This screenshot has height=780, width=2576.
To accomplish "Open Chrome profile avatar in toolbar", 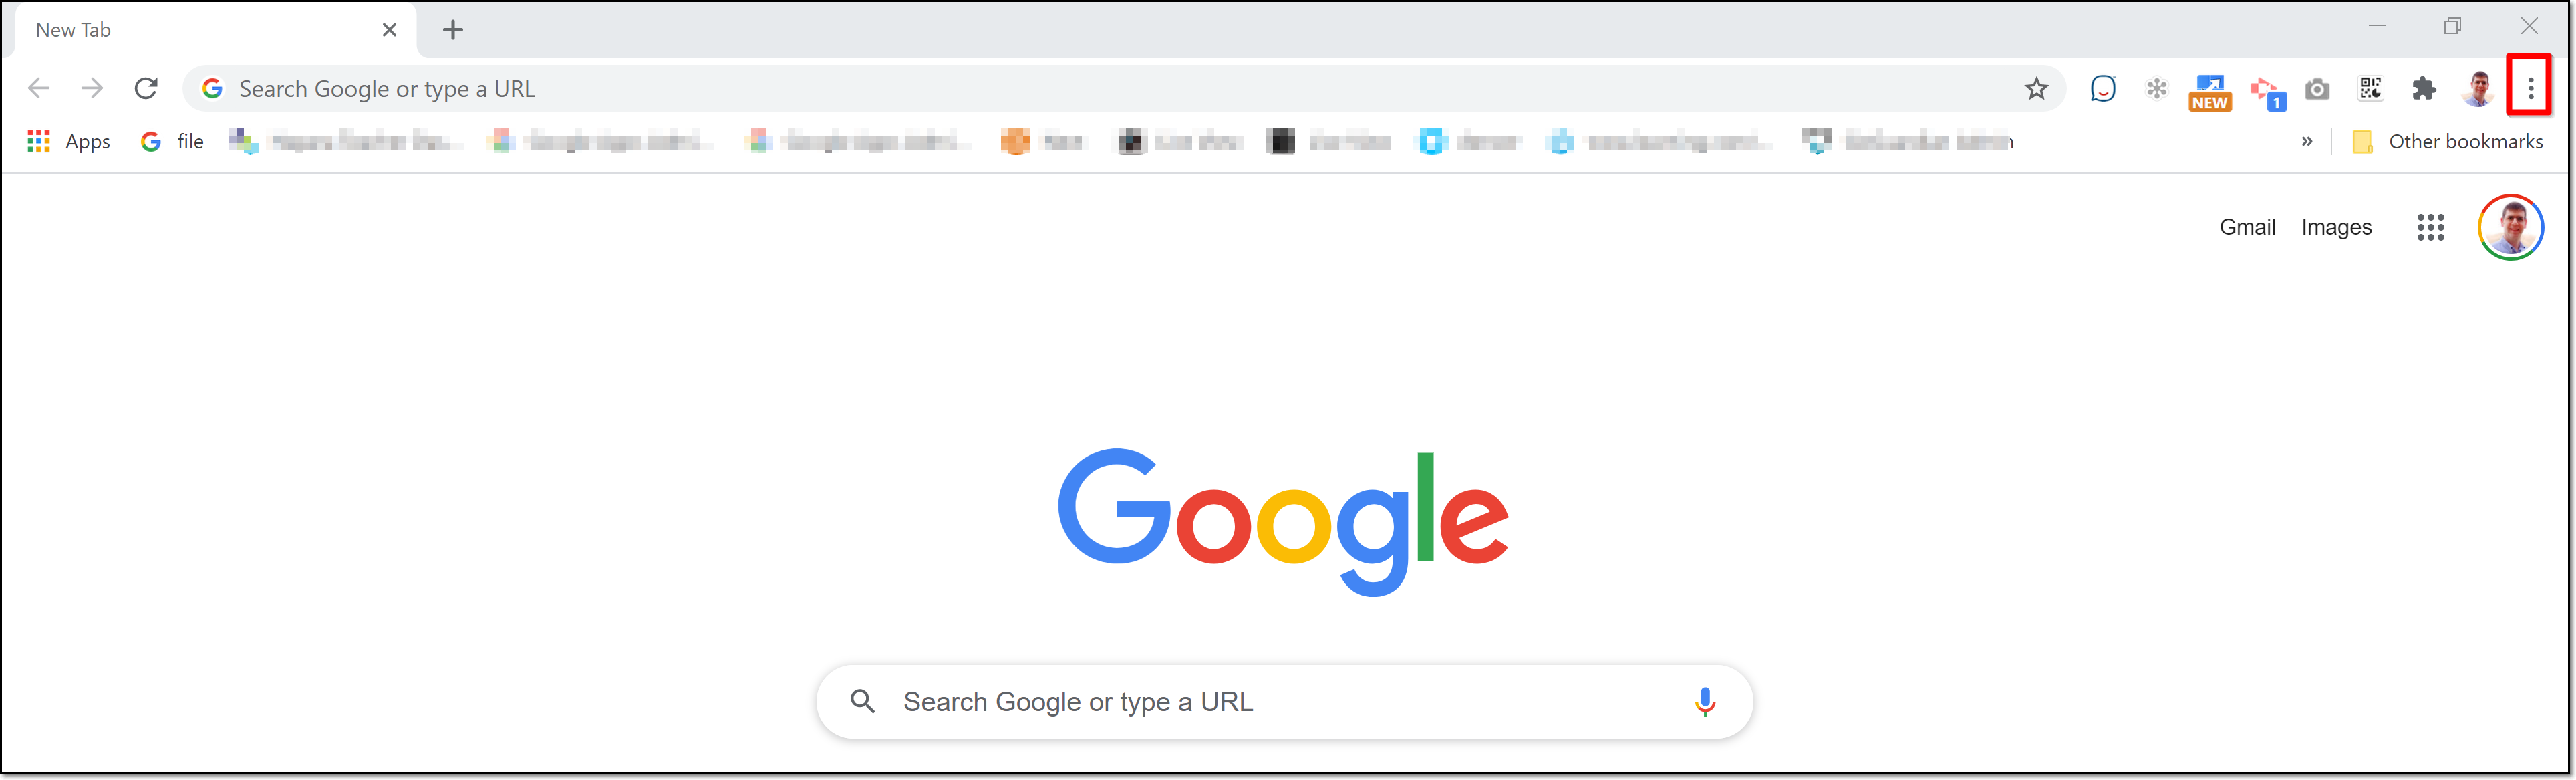I will [x=2478, y=89].
